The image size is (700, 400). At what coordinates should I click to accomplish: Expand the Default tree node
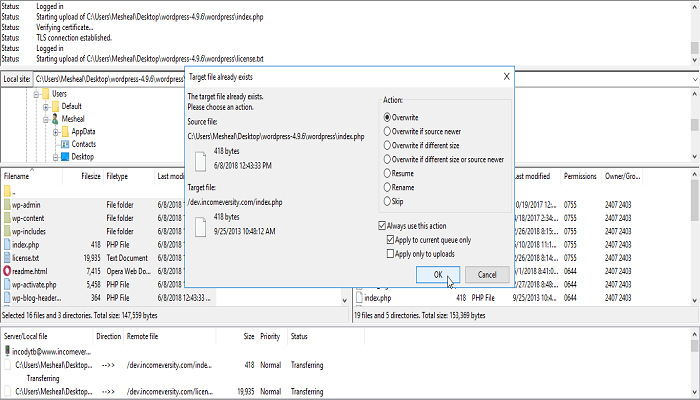[x=46, y=107]
